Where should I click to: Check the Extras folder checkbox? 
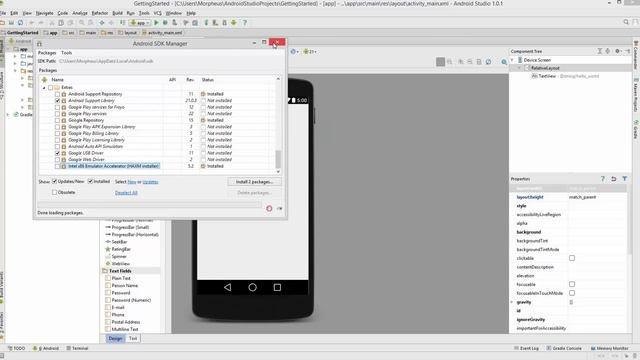click(51, 87)
